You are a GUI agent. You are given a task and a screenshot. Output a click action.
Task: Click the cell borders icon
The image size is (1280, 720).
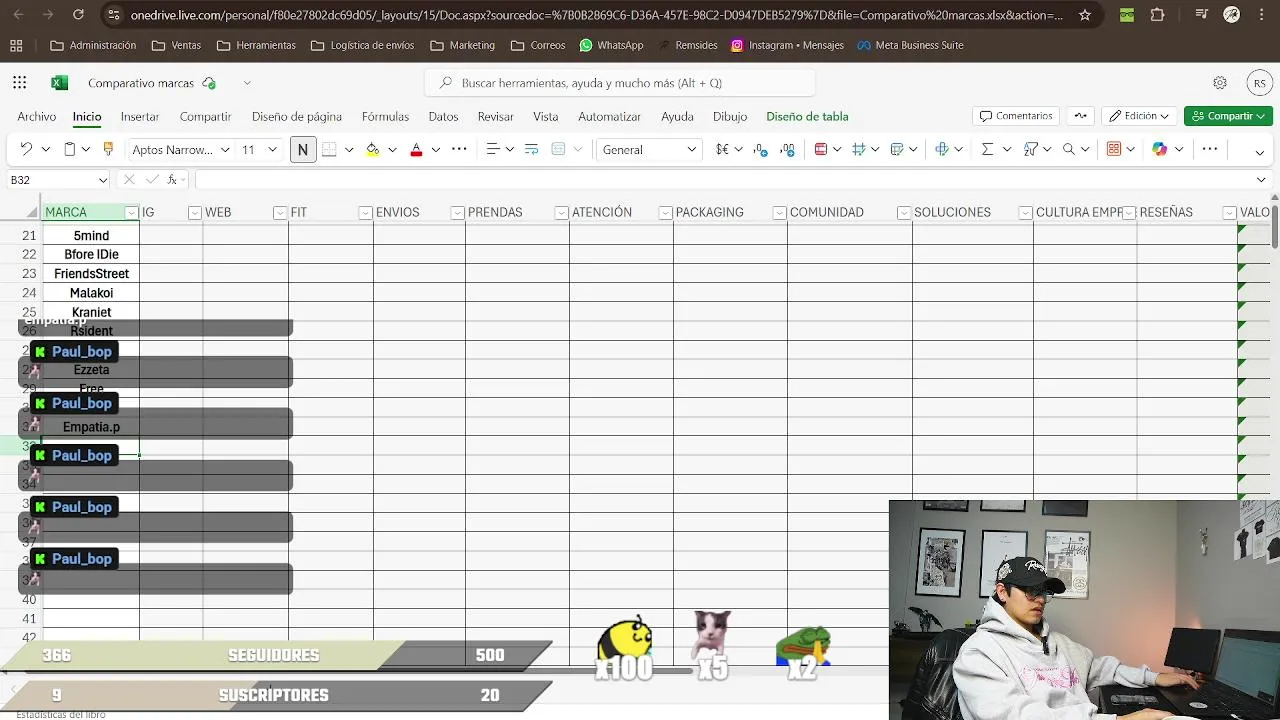(329, 149)
